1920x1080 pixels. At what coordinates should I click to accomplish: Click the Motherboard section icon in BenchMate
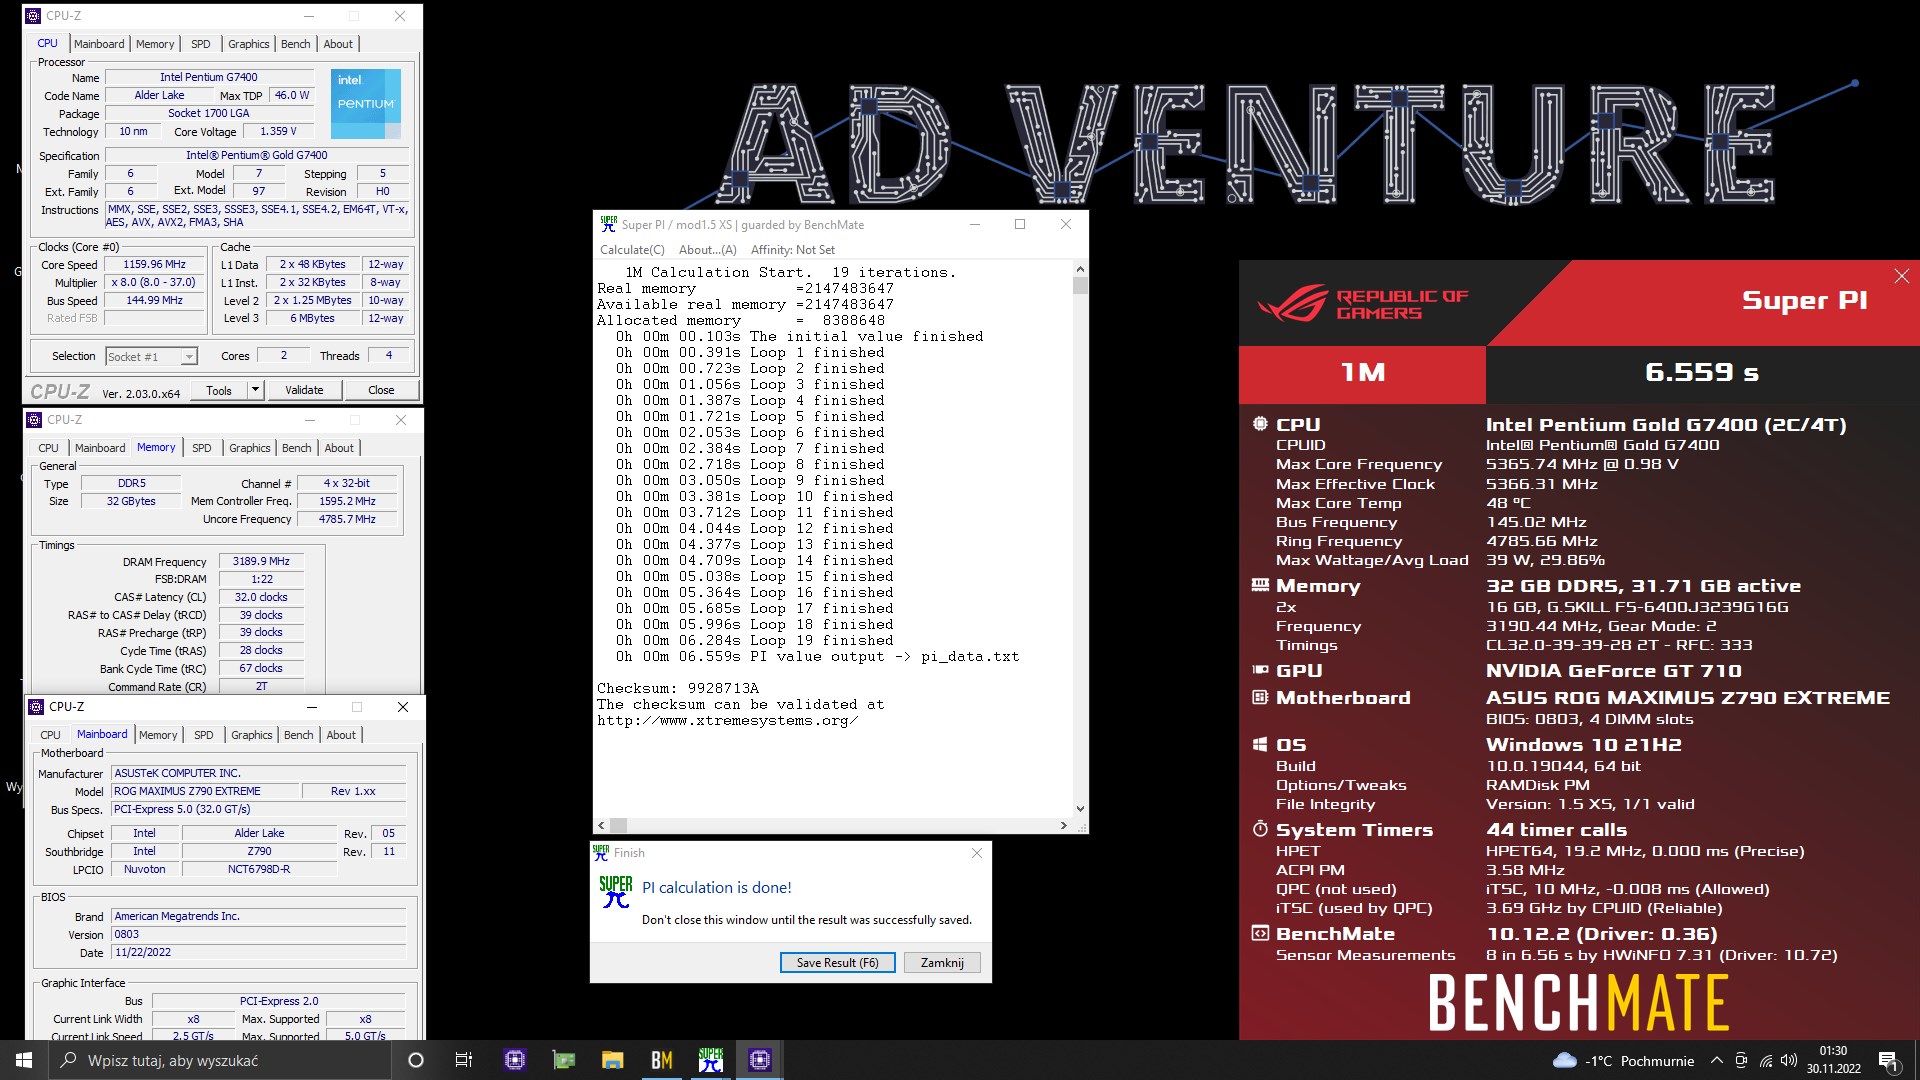1260,697
